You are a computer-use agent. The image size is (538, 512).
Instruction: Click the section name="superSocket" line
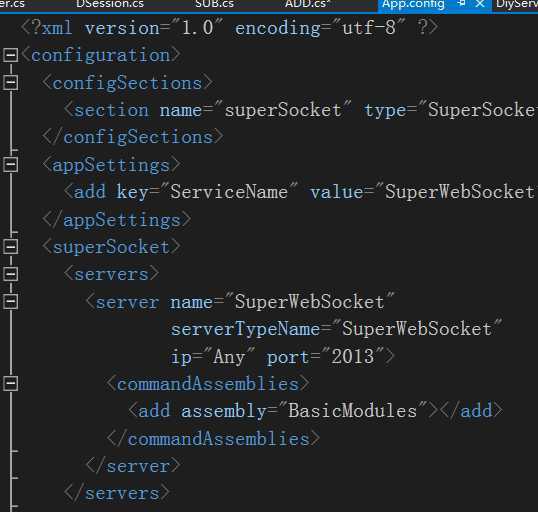[x=300, y=110]
